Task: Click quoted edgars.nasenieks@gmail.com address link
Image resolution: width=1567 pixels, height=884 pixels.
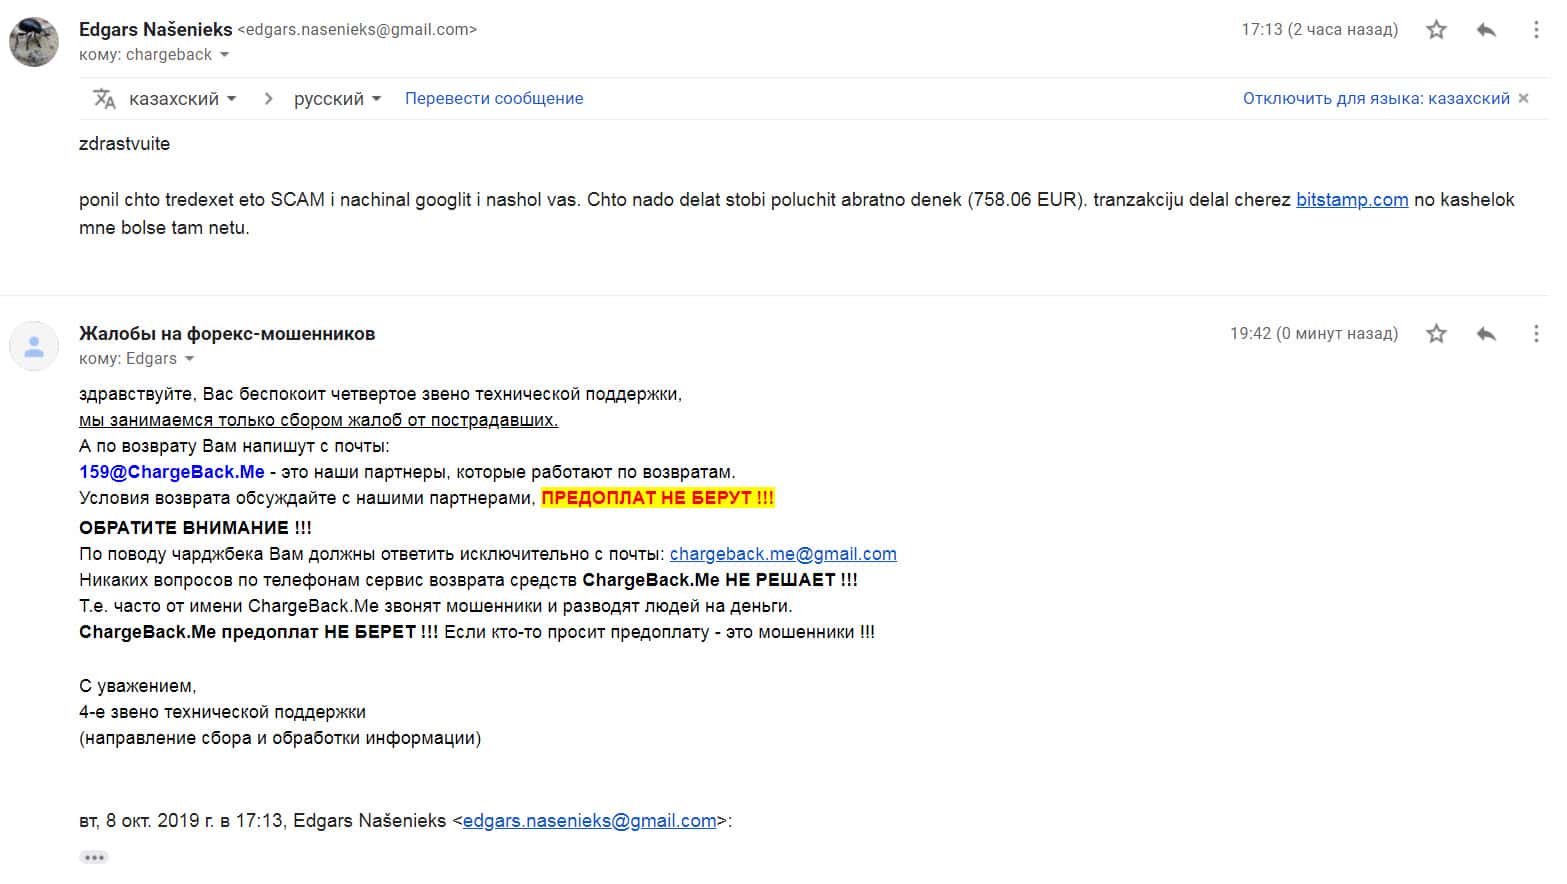Action: point(589,821)
